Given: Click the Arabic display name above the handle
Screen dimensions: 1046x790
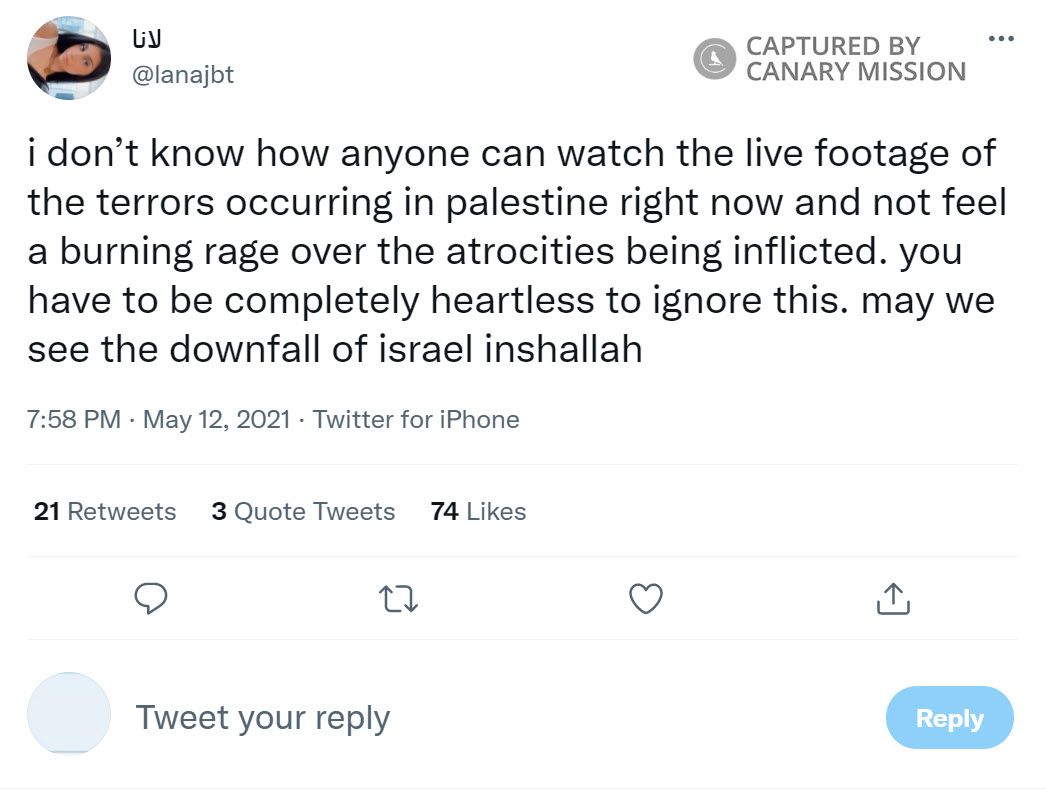Looking at the screenshot, I should click(x=148, y=40).
